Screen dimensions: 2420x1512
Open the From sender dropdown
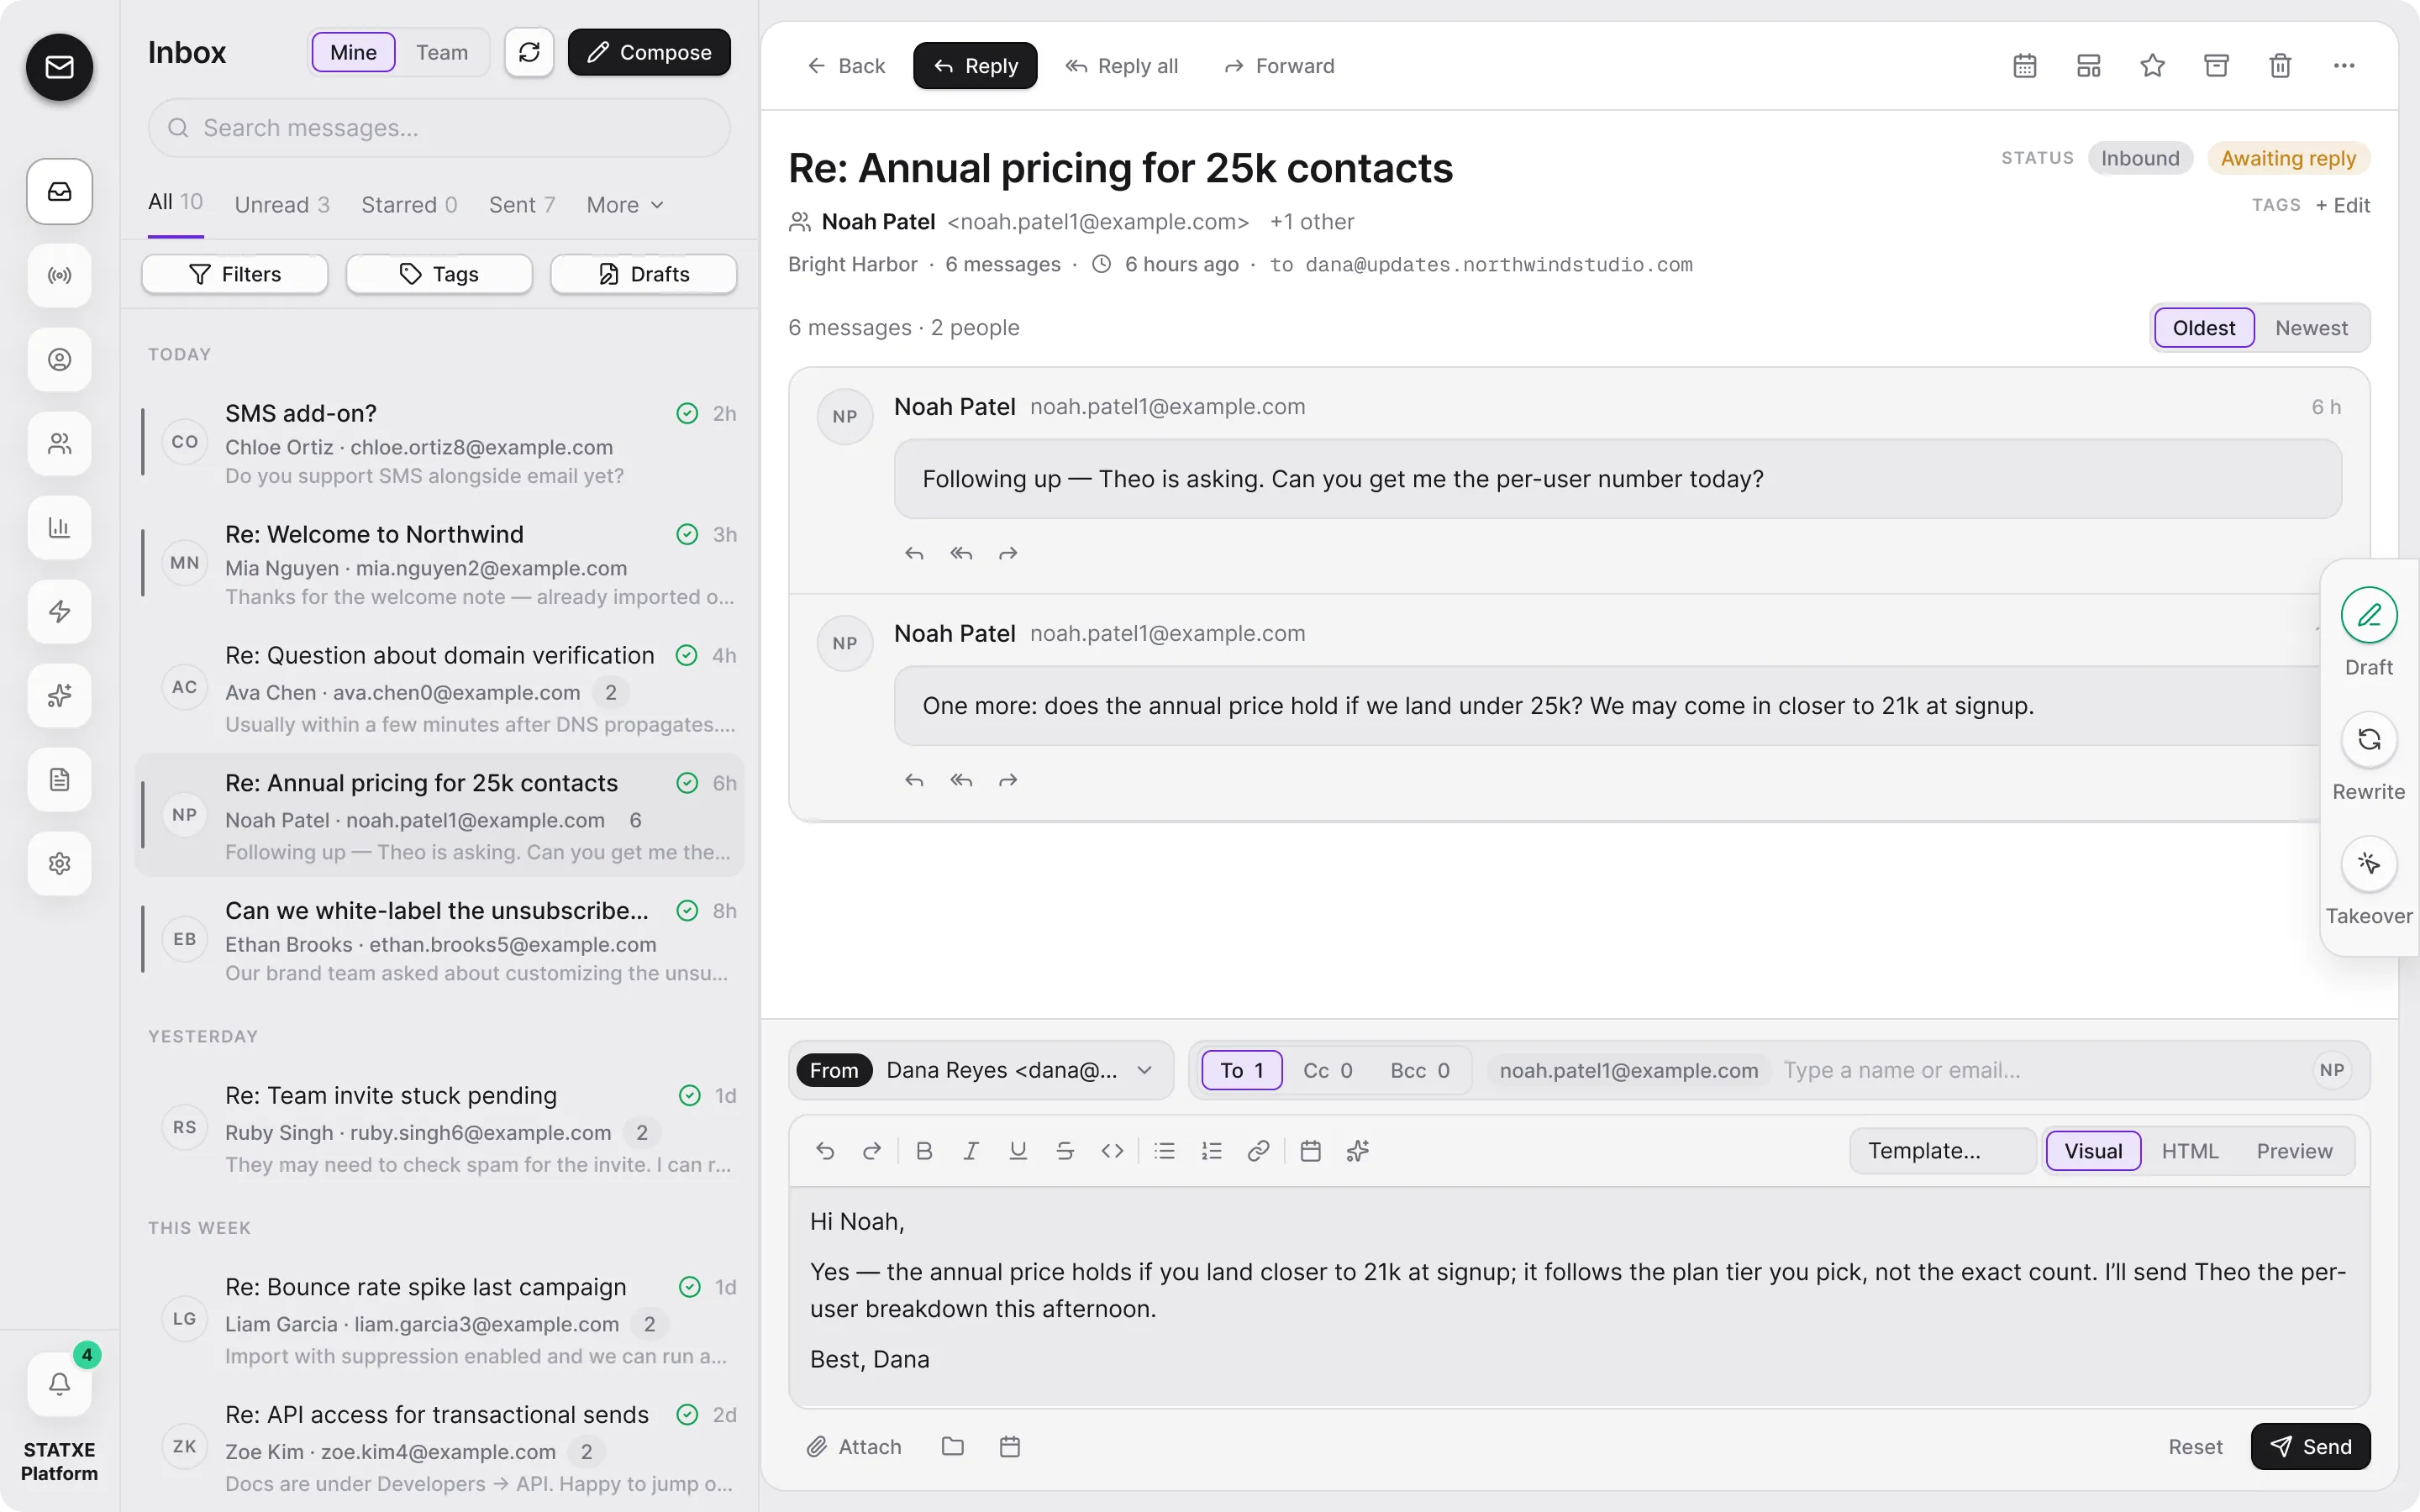[x=981, y=1070]
